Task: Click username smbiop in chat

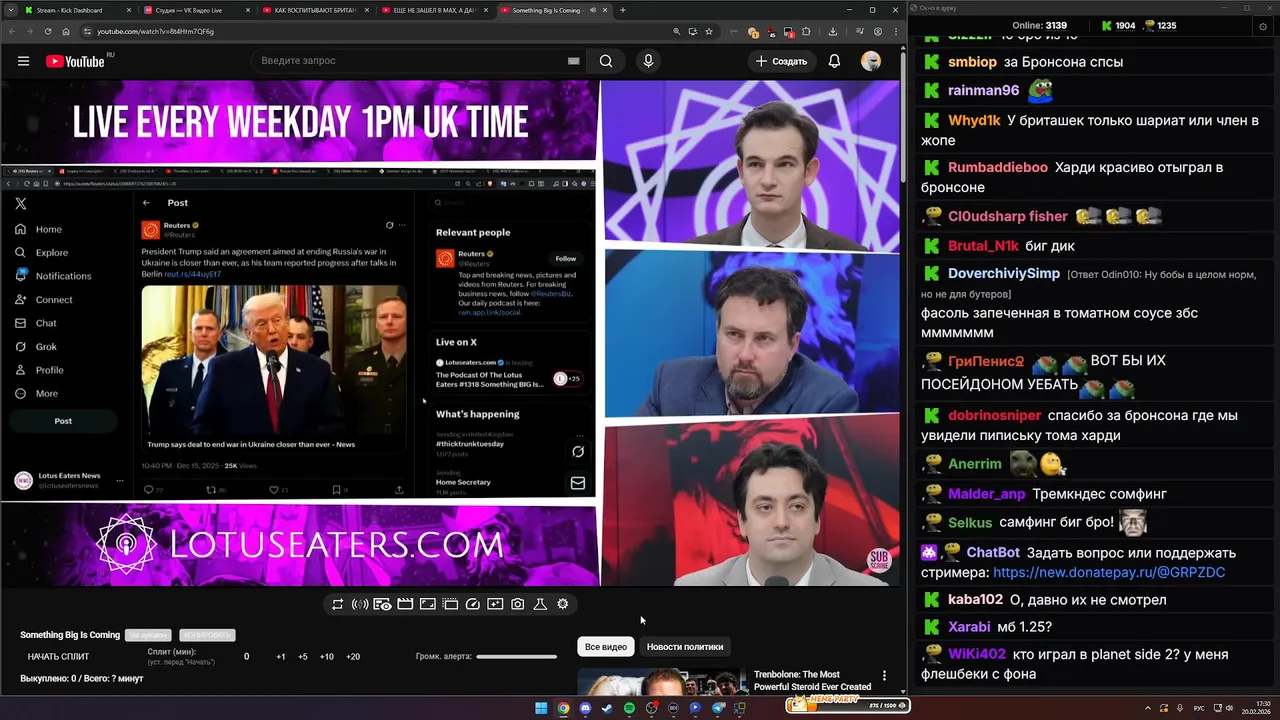Action: pos(972,62)
